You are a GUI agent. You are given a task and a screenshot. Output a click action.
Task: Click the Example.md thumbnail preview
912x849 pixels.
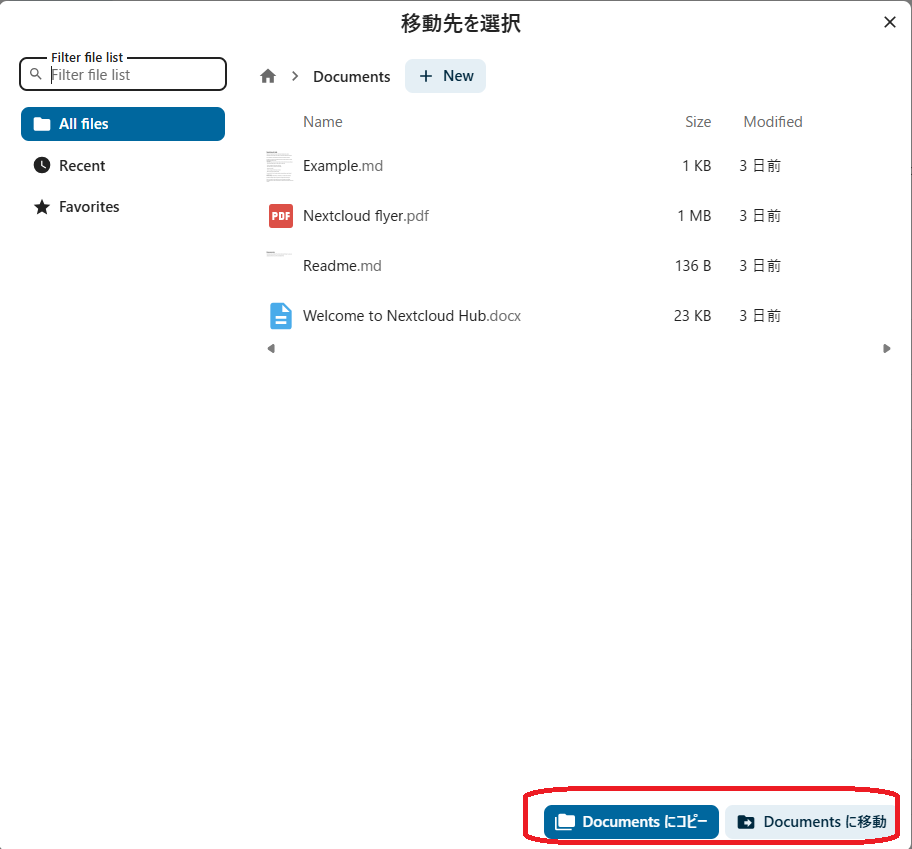click(x=280, y=166)
